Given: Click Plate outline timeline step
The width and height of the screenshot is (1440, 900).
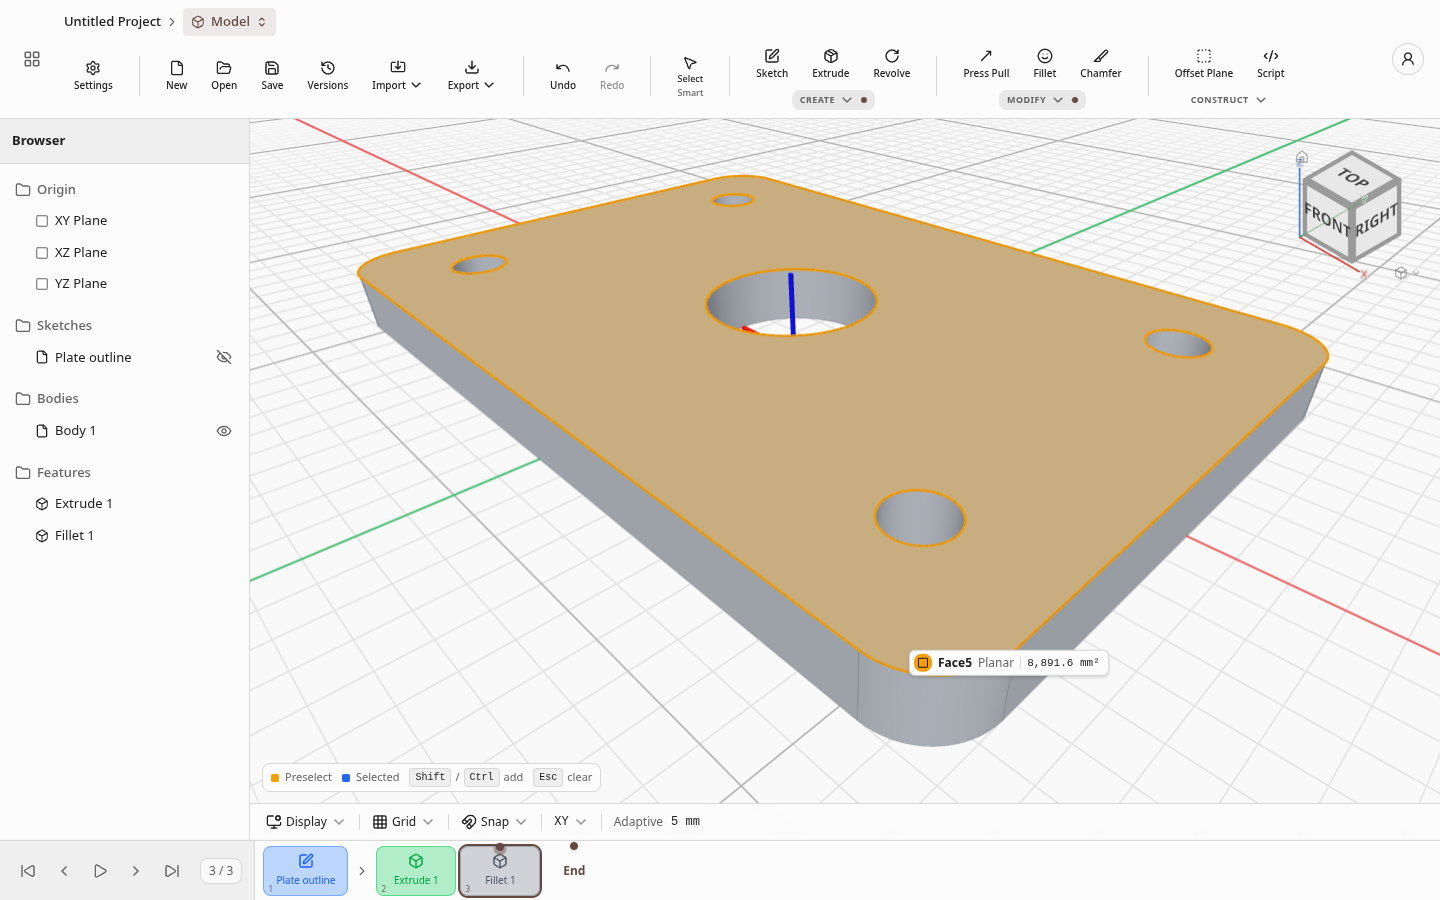Looking at the screenshot, I should [306, 871].
